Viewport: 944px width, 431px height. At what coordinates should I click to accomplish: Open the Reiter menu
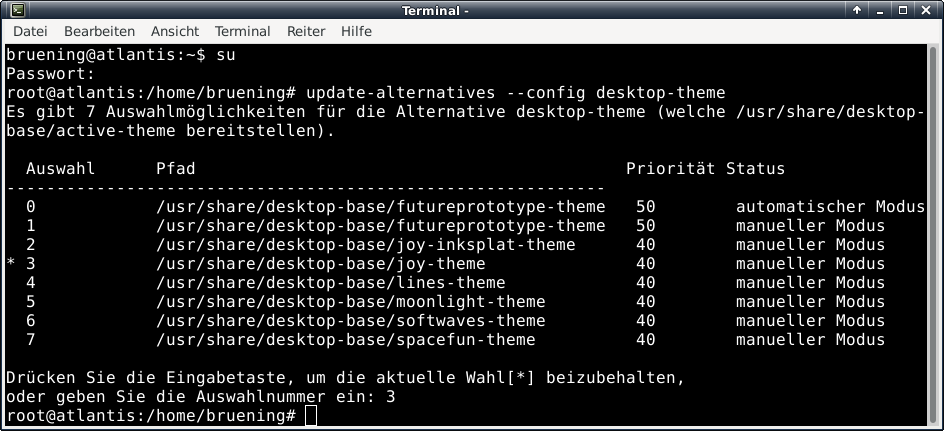[306, 31]
